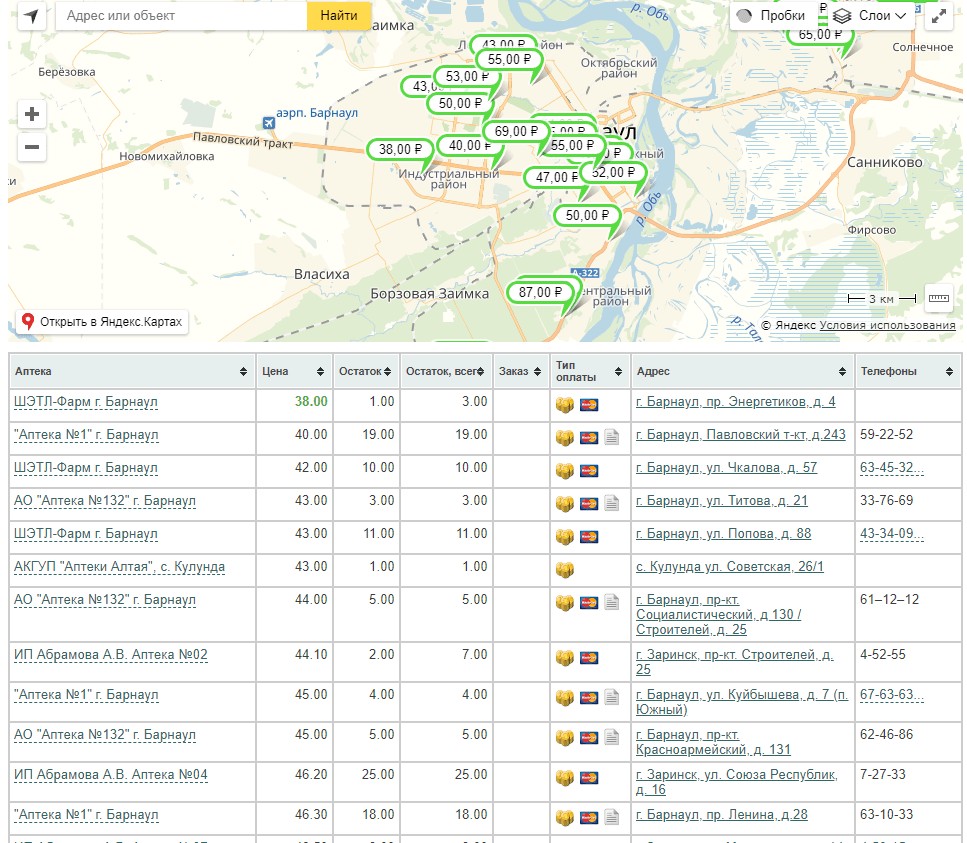Zoom in the map with plus button
This screenshot has width=967, height=843.
point(32,114)
